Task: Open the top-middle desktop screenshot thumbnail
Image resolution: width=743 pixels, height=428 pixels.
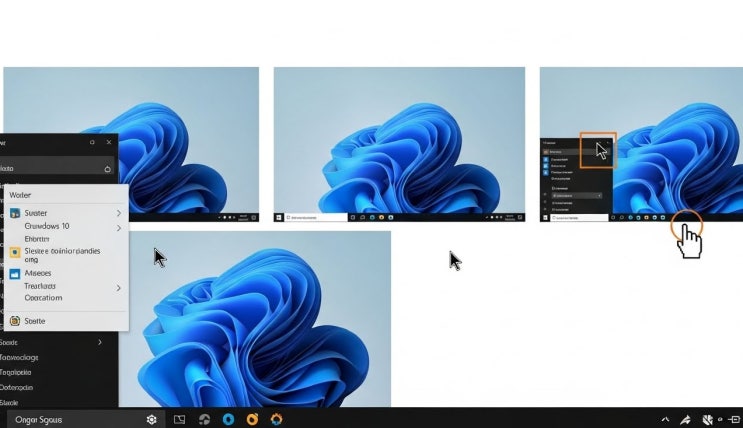Action: point(399,144)
